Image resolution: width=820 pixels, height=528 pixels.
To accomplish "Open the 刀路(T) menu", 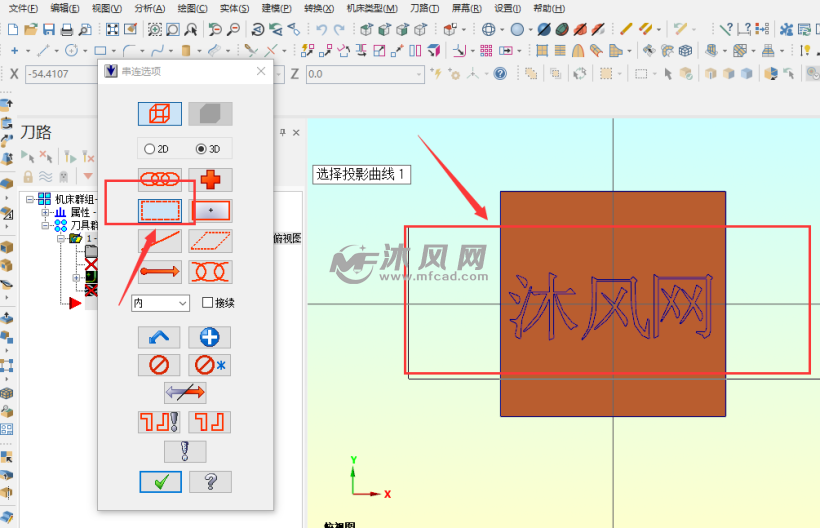I will point(424,8).
